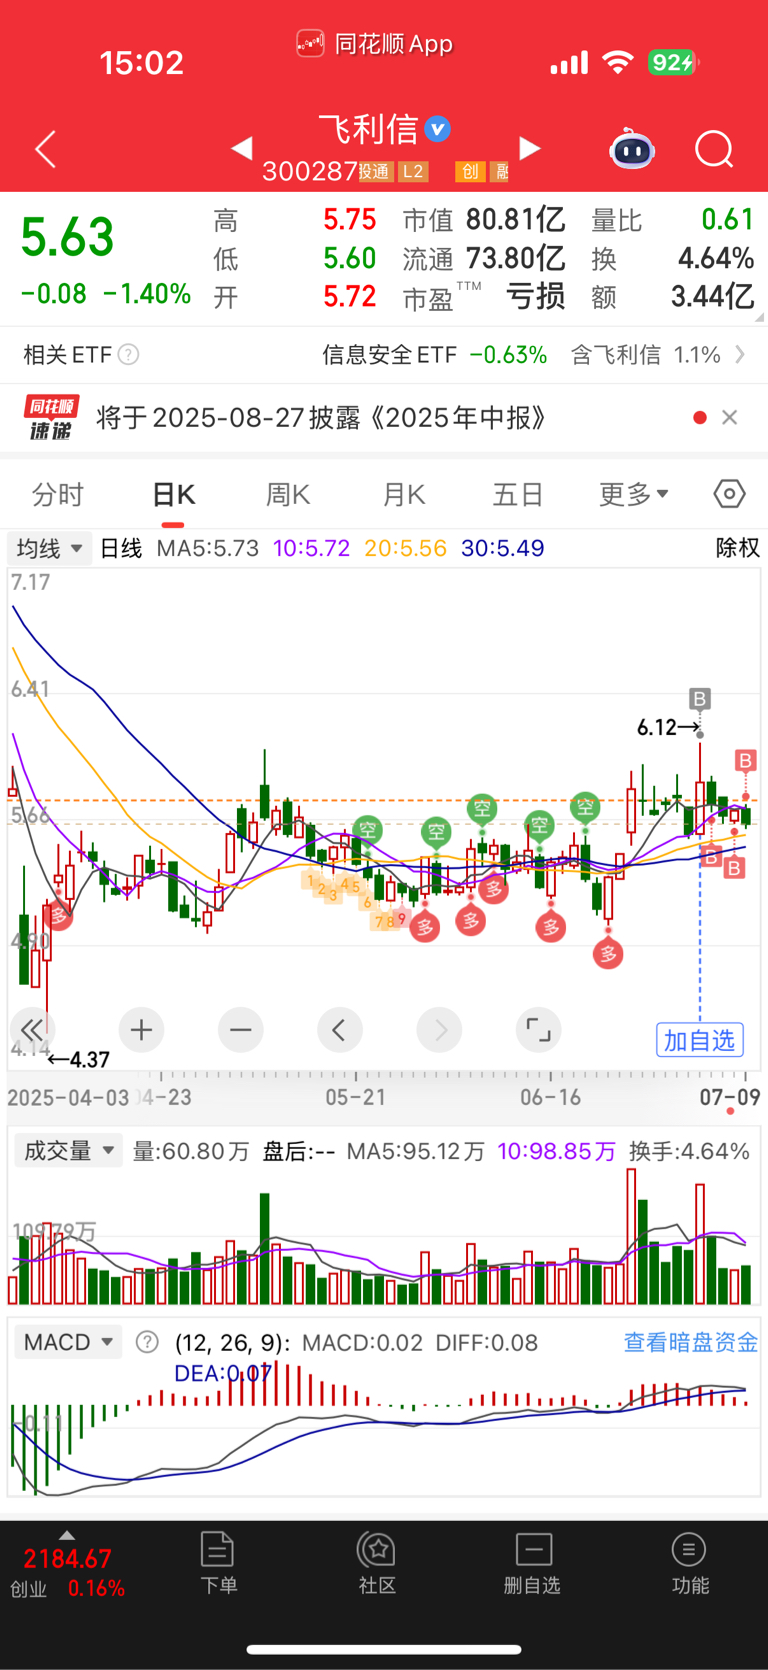Tap the red B marker top right

pyautogui.click(x=745, y=761)
